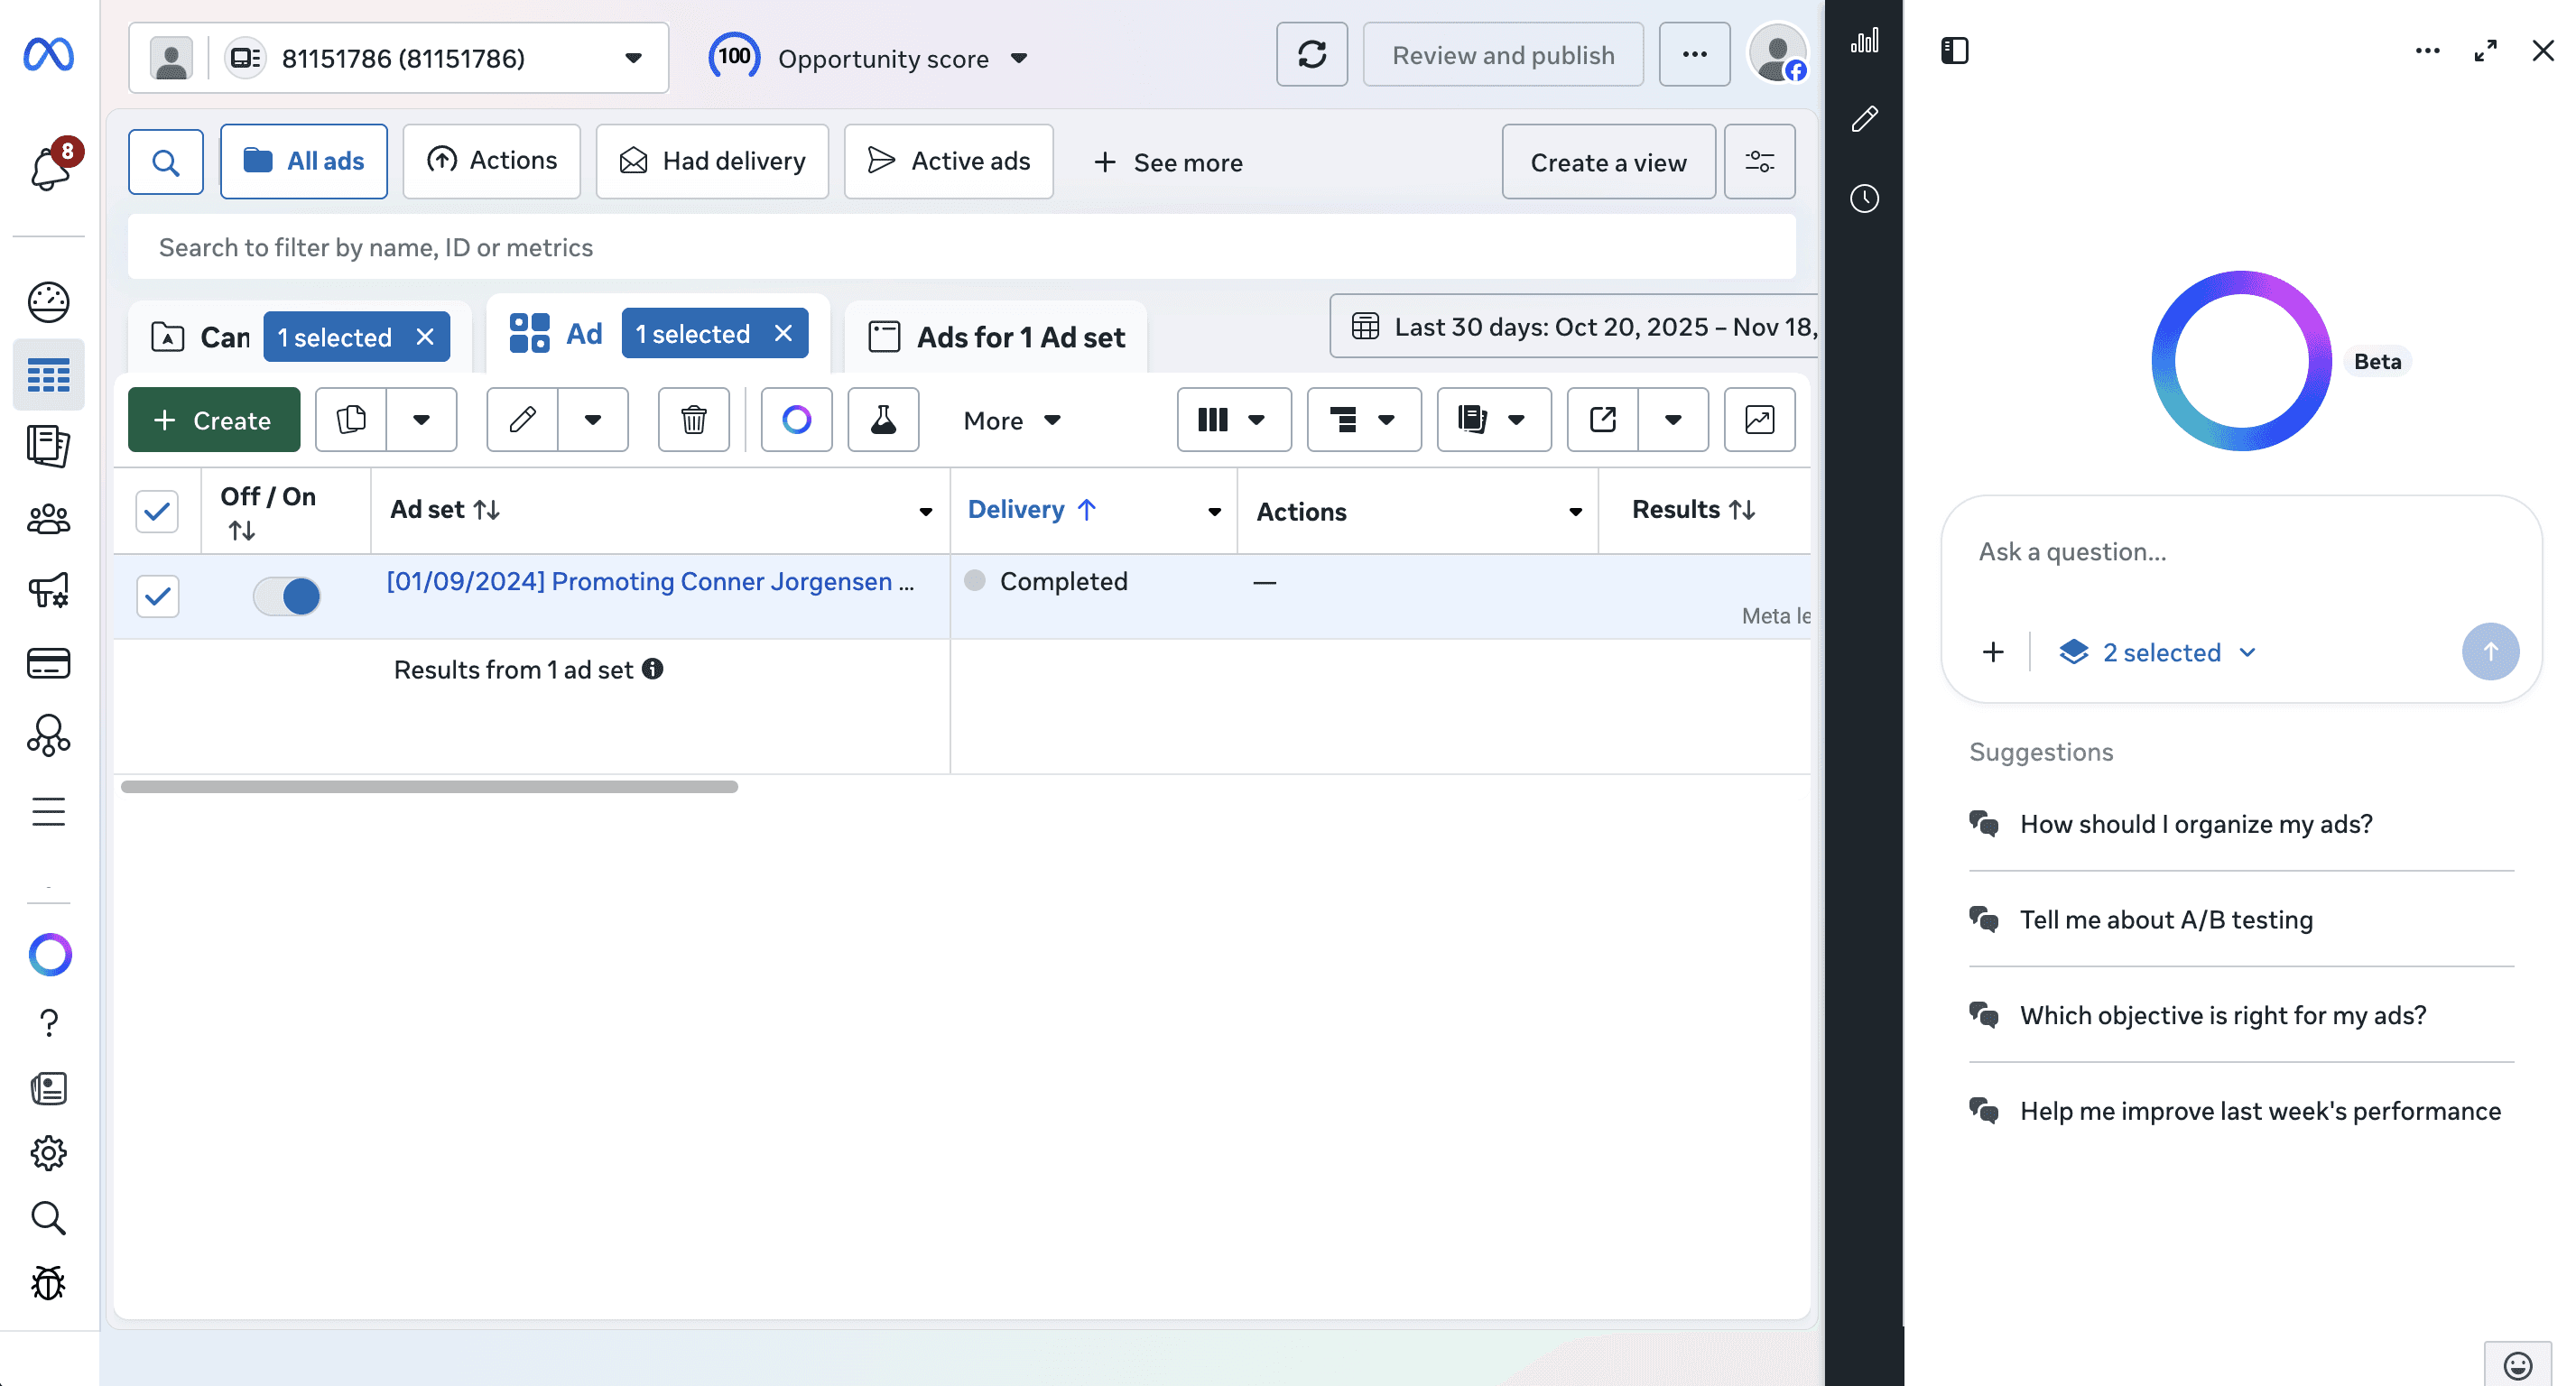Expand the 2 selected context dropdown
The height and width of the screenshot is (1386, 2576).
pyautogui.click(x=2160, y=653)
